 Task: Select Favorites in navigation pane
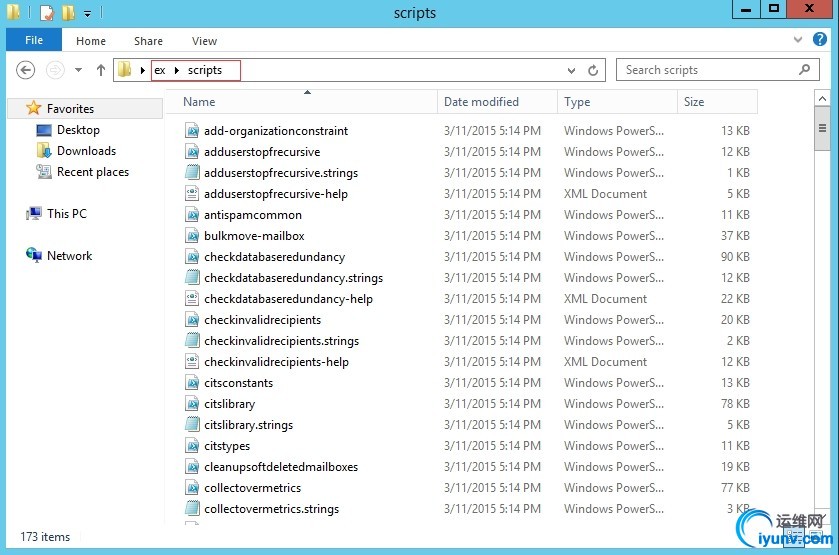pyautogui.click(x=70, y=109)
